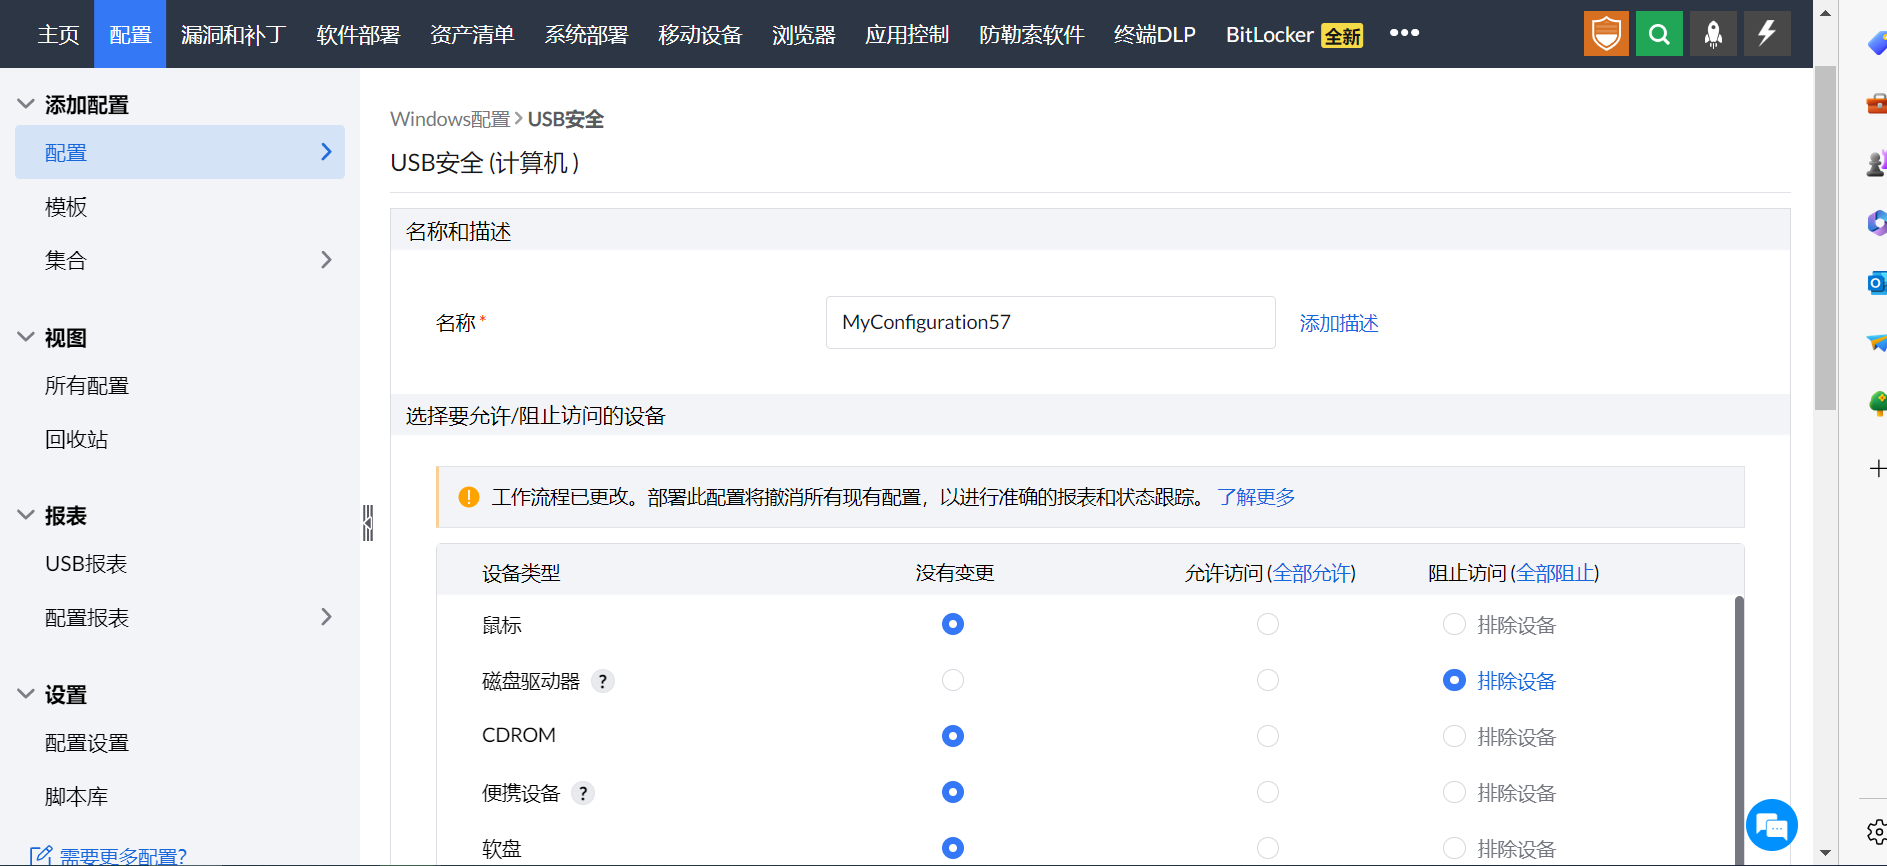This screenshot has height=866, width=1887.
Task: Select 阻止访问 for CDROM
Action: coord(1454,736)
